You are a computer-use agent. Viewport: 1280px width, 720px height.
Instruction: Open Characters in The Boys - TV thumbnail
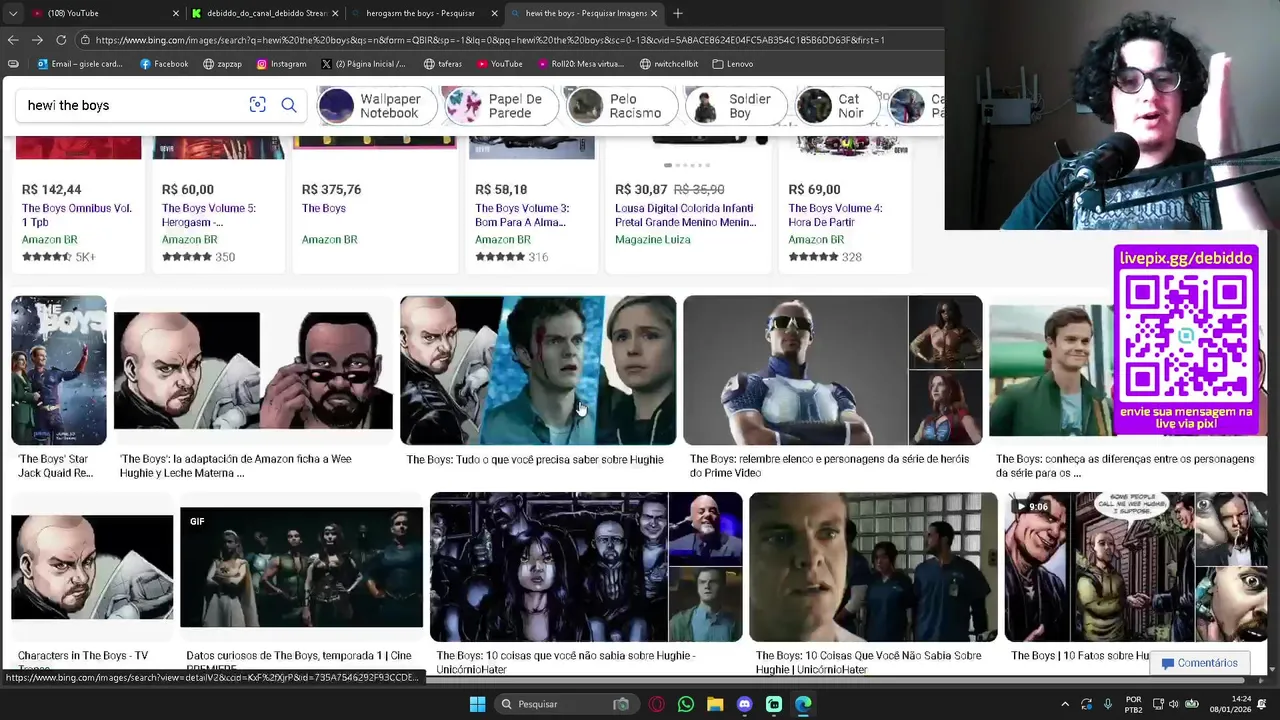click(92, 567)
